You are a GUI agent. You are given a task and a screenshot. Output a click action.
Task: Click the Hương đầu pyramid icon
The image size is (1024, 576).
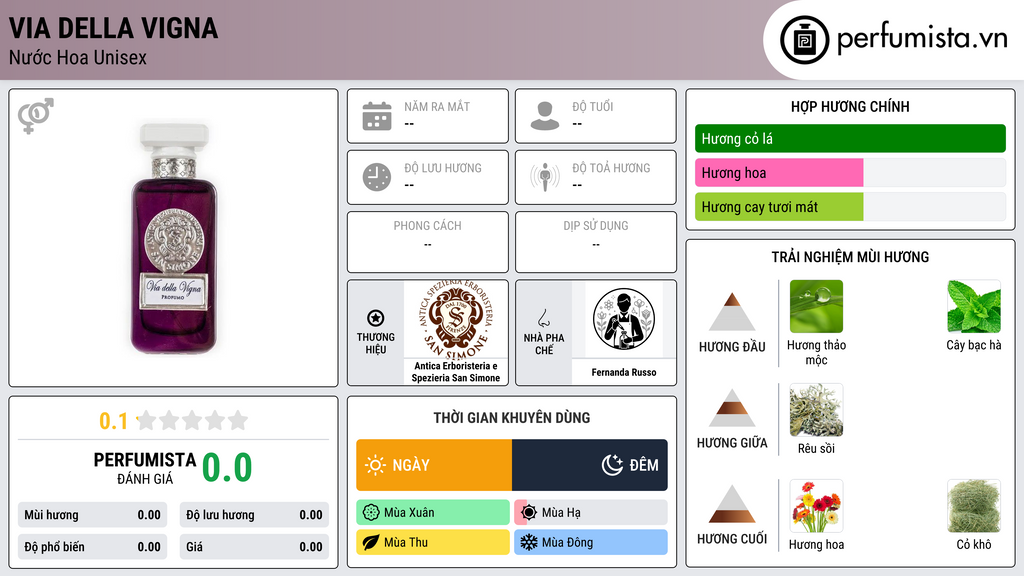click(x=732, y=312)
